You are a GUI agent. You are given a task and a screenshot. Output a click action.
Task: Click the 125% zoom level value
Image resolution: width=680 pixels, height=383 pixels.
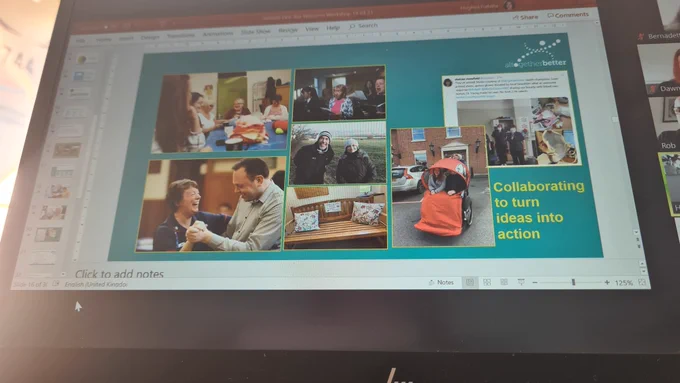624,283
